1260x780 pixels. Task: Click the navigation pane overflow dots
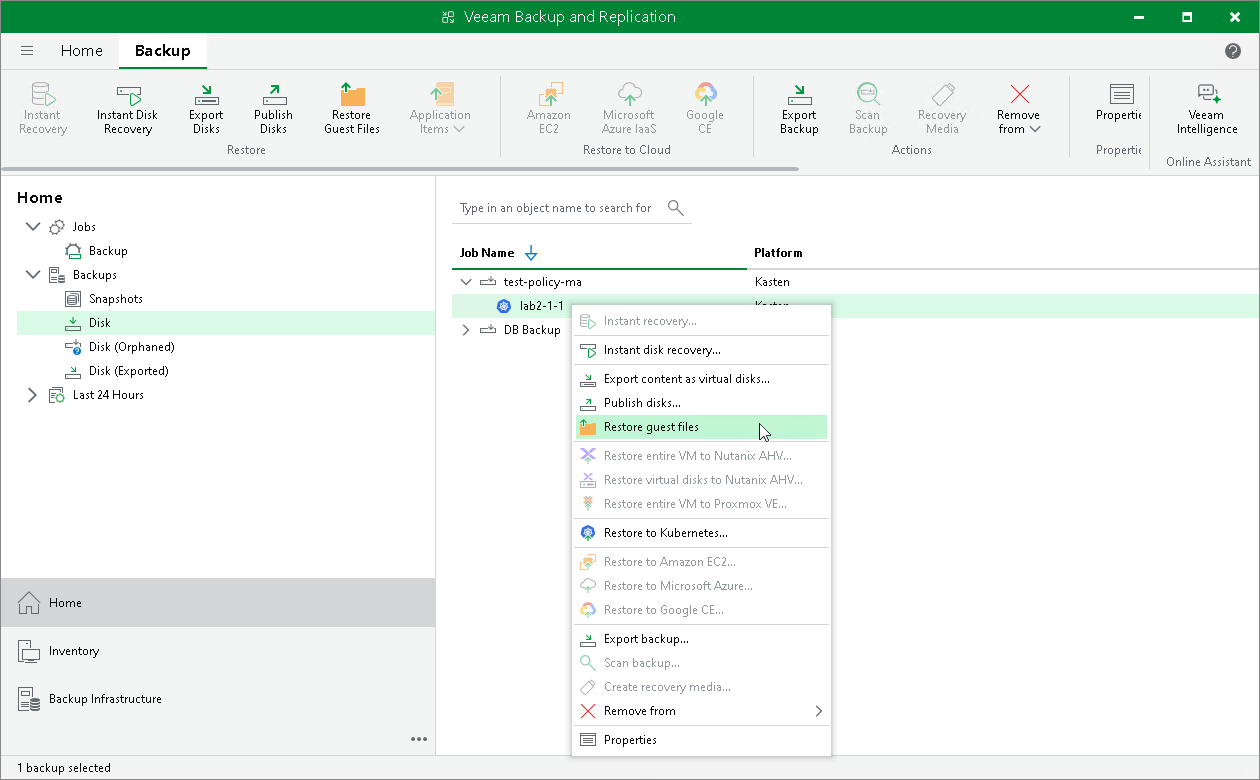(419, 740)
